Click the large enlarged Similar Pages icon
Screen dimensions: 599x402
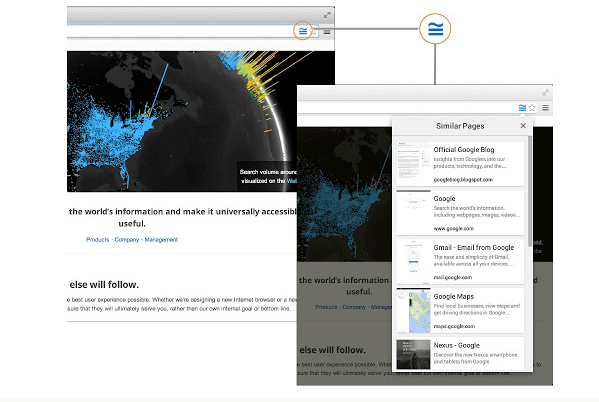point(435,29)
